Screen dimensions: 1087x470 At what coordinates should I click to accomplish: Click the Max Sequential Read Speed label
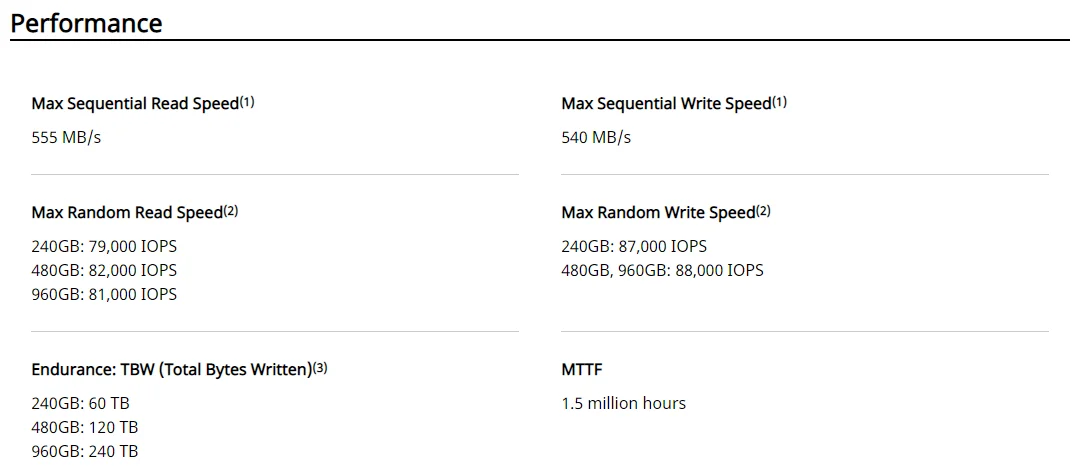pyautogui.click(x=135, y=104)
